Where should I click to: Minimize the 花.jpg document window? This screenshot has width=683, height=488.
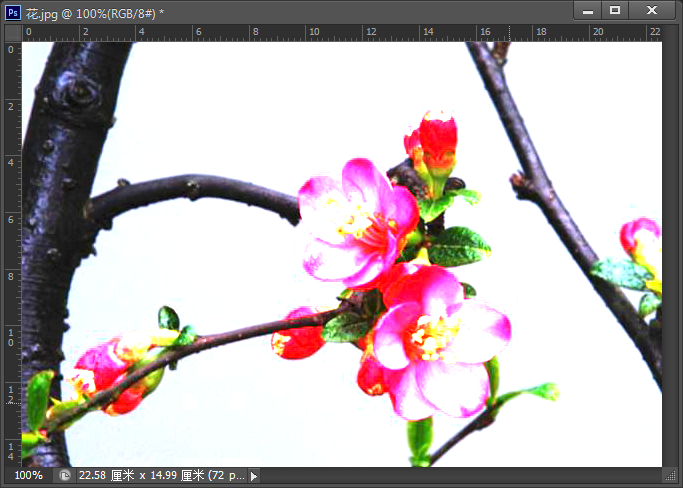[x=587, y=10]
